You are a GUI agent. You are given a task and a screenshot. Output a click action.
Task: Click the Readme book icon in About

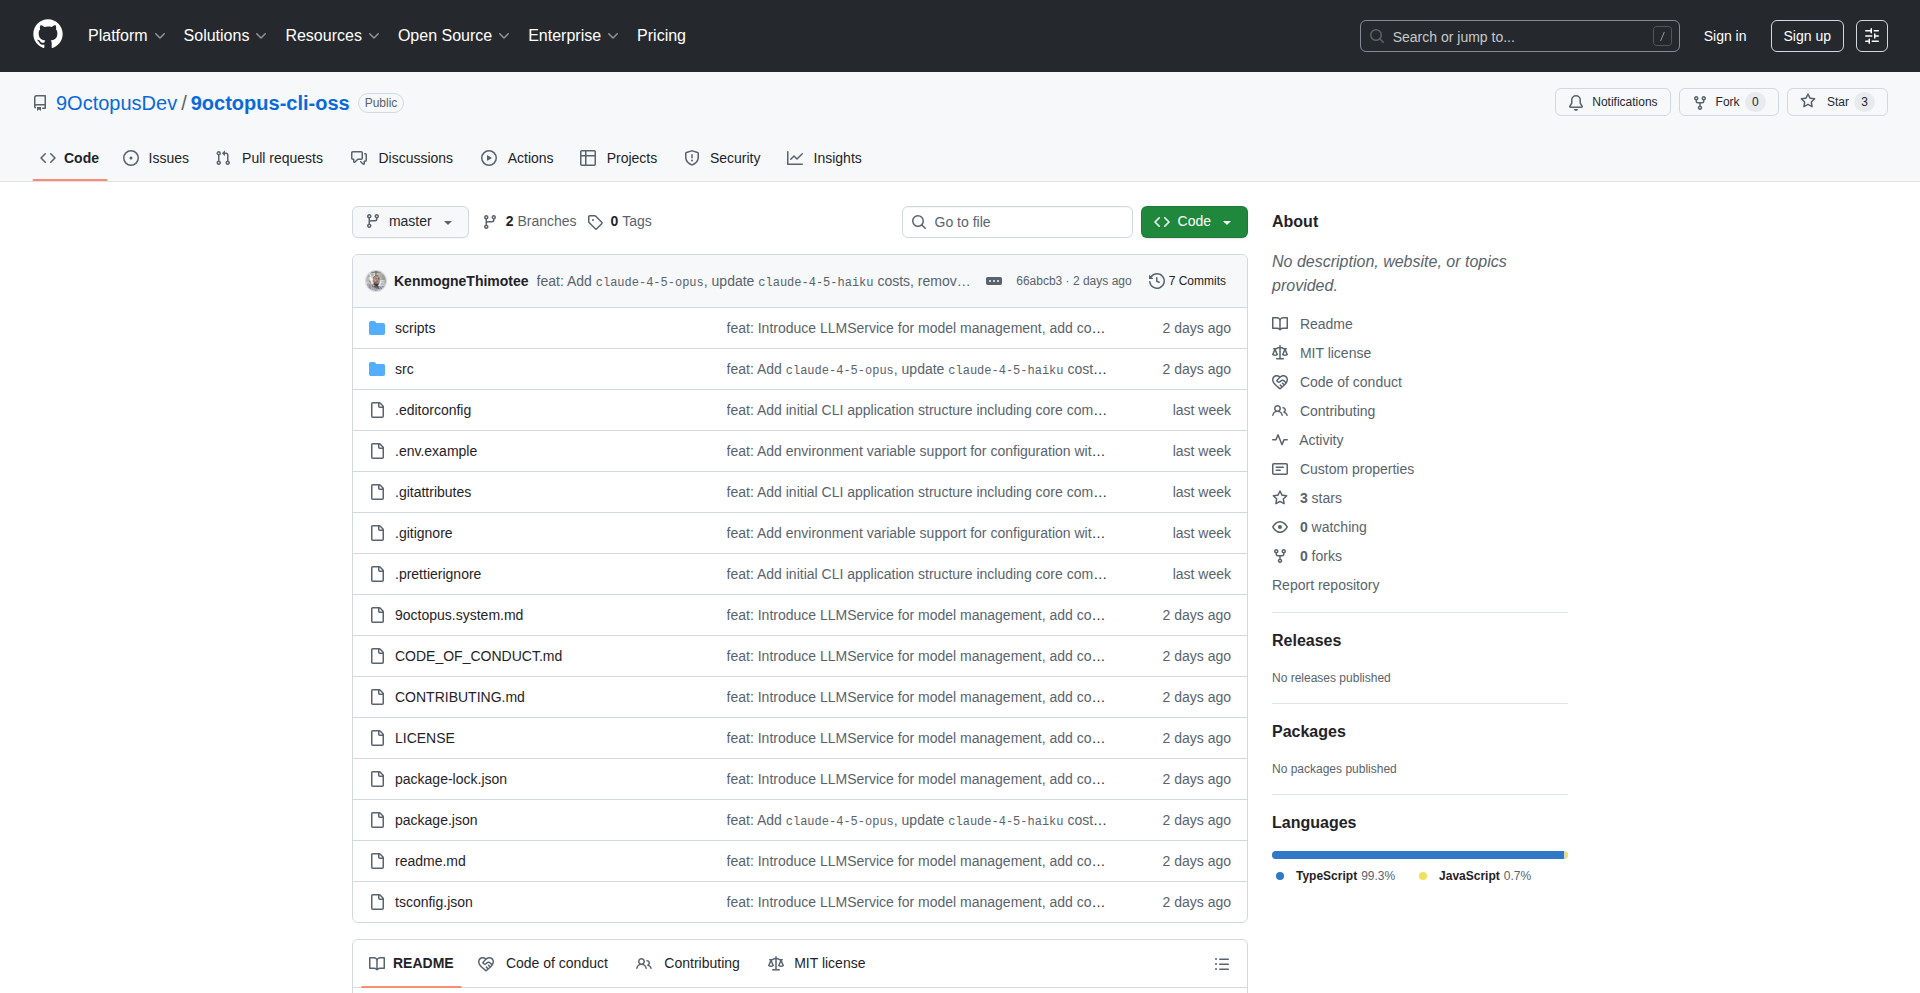(1280, 323)
